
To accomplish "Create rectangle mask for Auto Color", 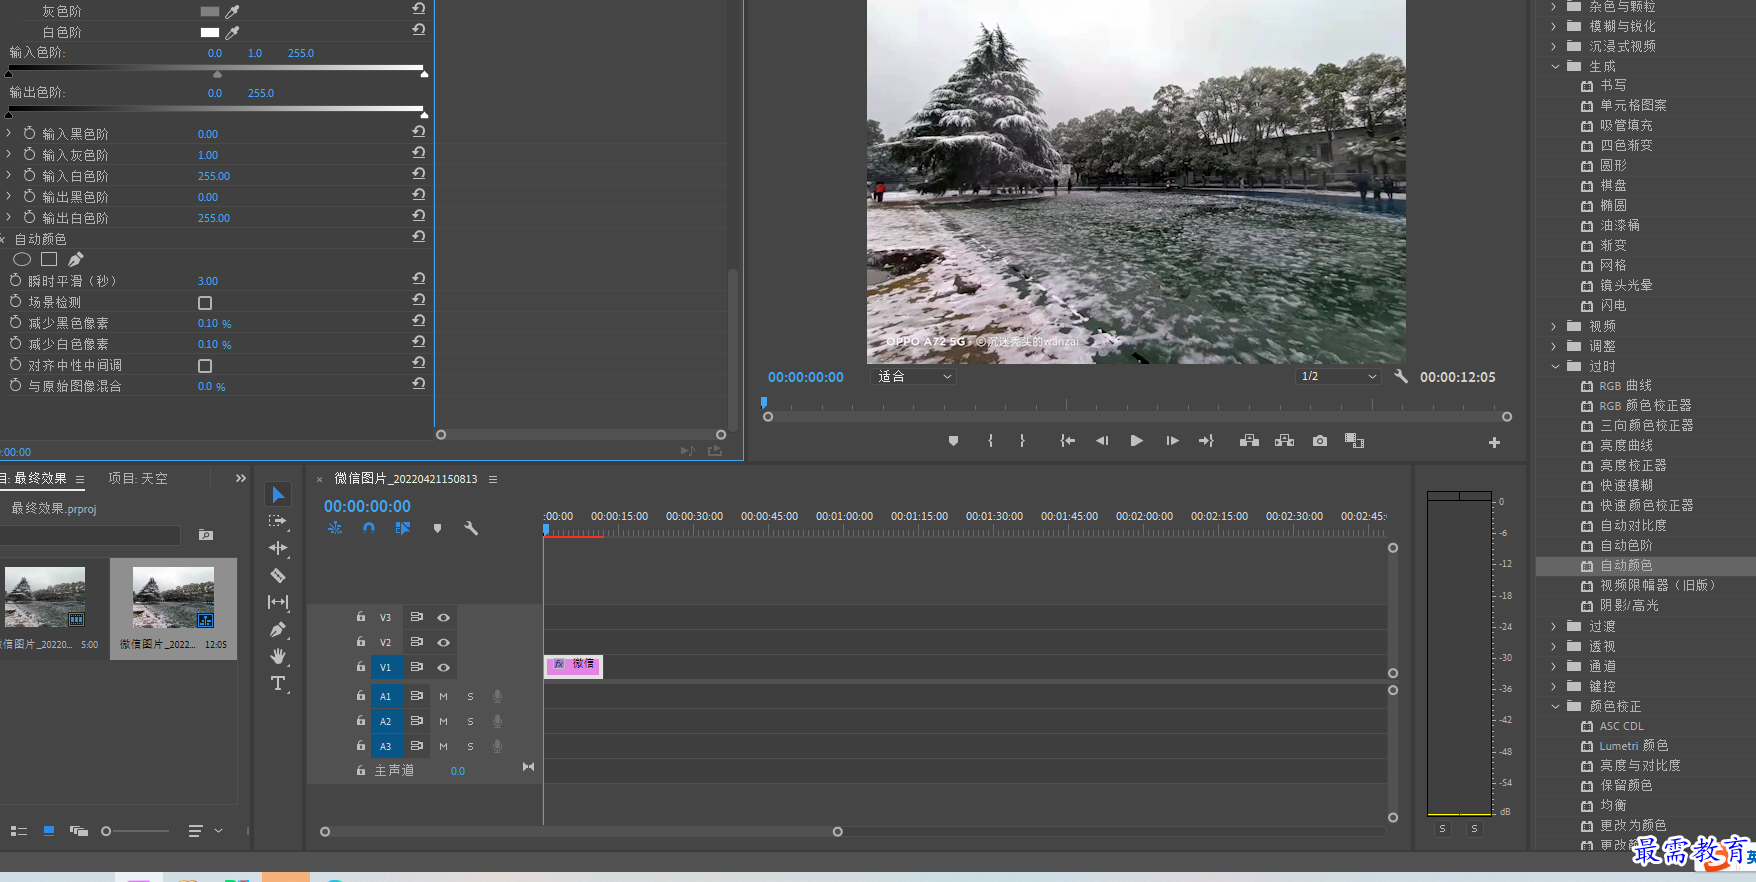I will click(49, 259).
